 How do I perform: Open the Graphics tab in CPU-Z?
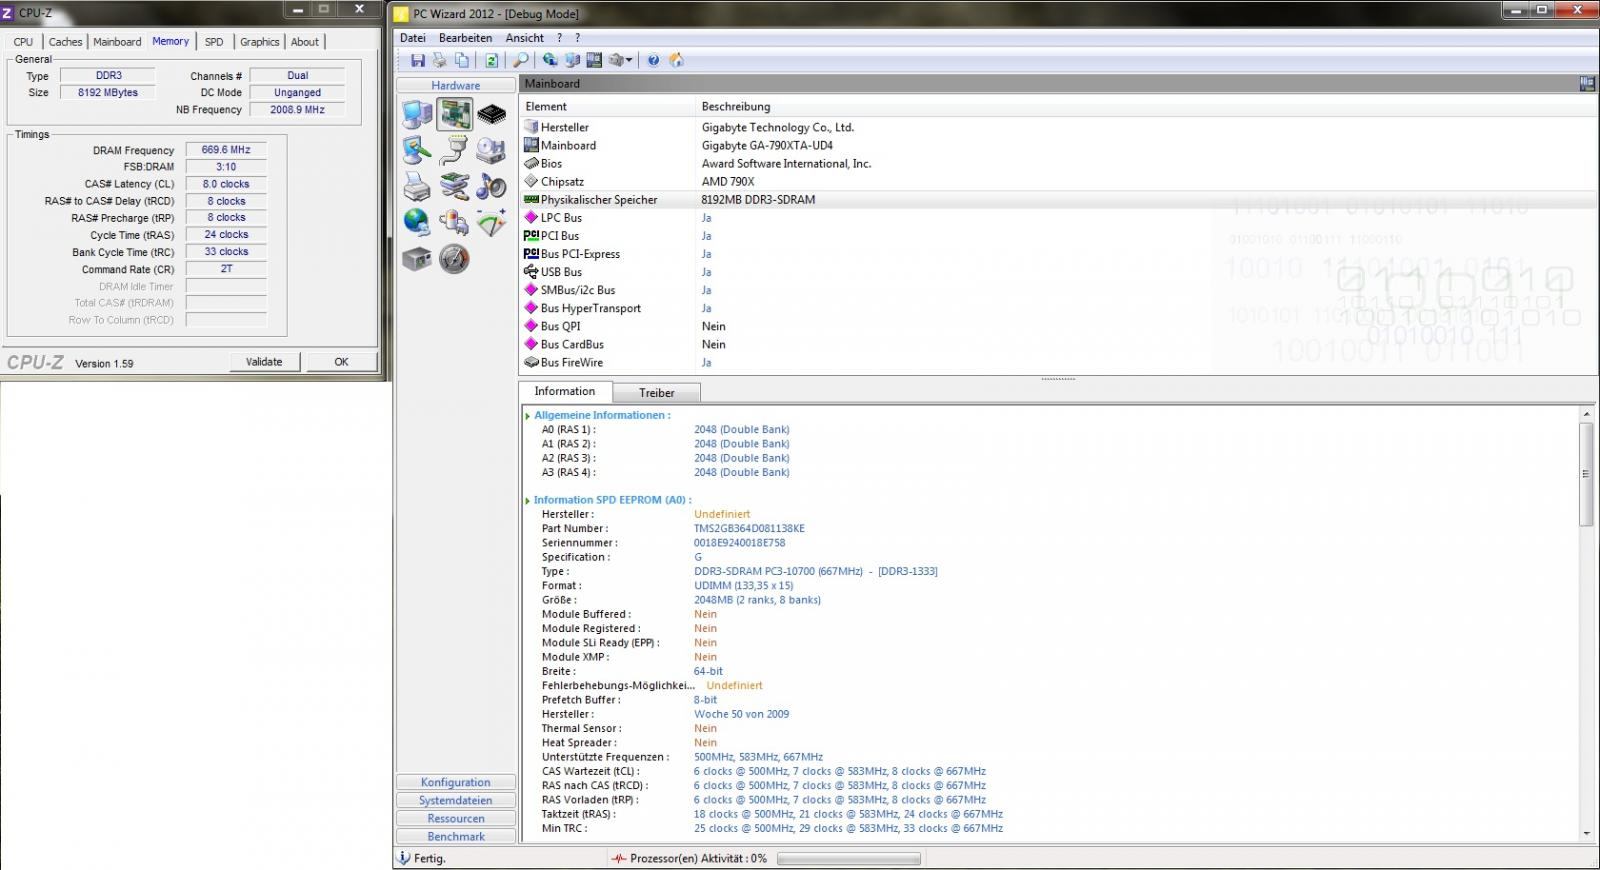[259, 42]
